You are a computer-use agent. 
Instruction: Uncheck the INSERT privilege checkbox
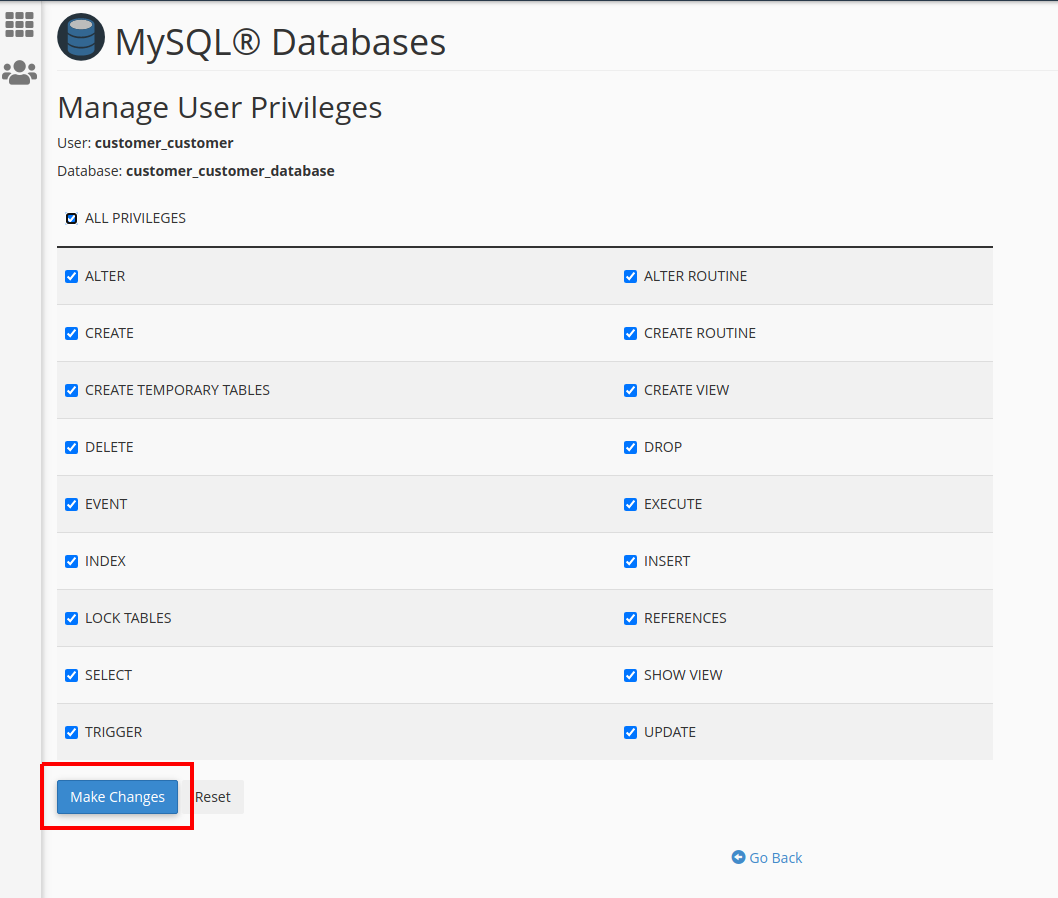(631, 561)
